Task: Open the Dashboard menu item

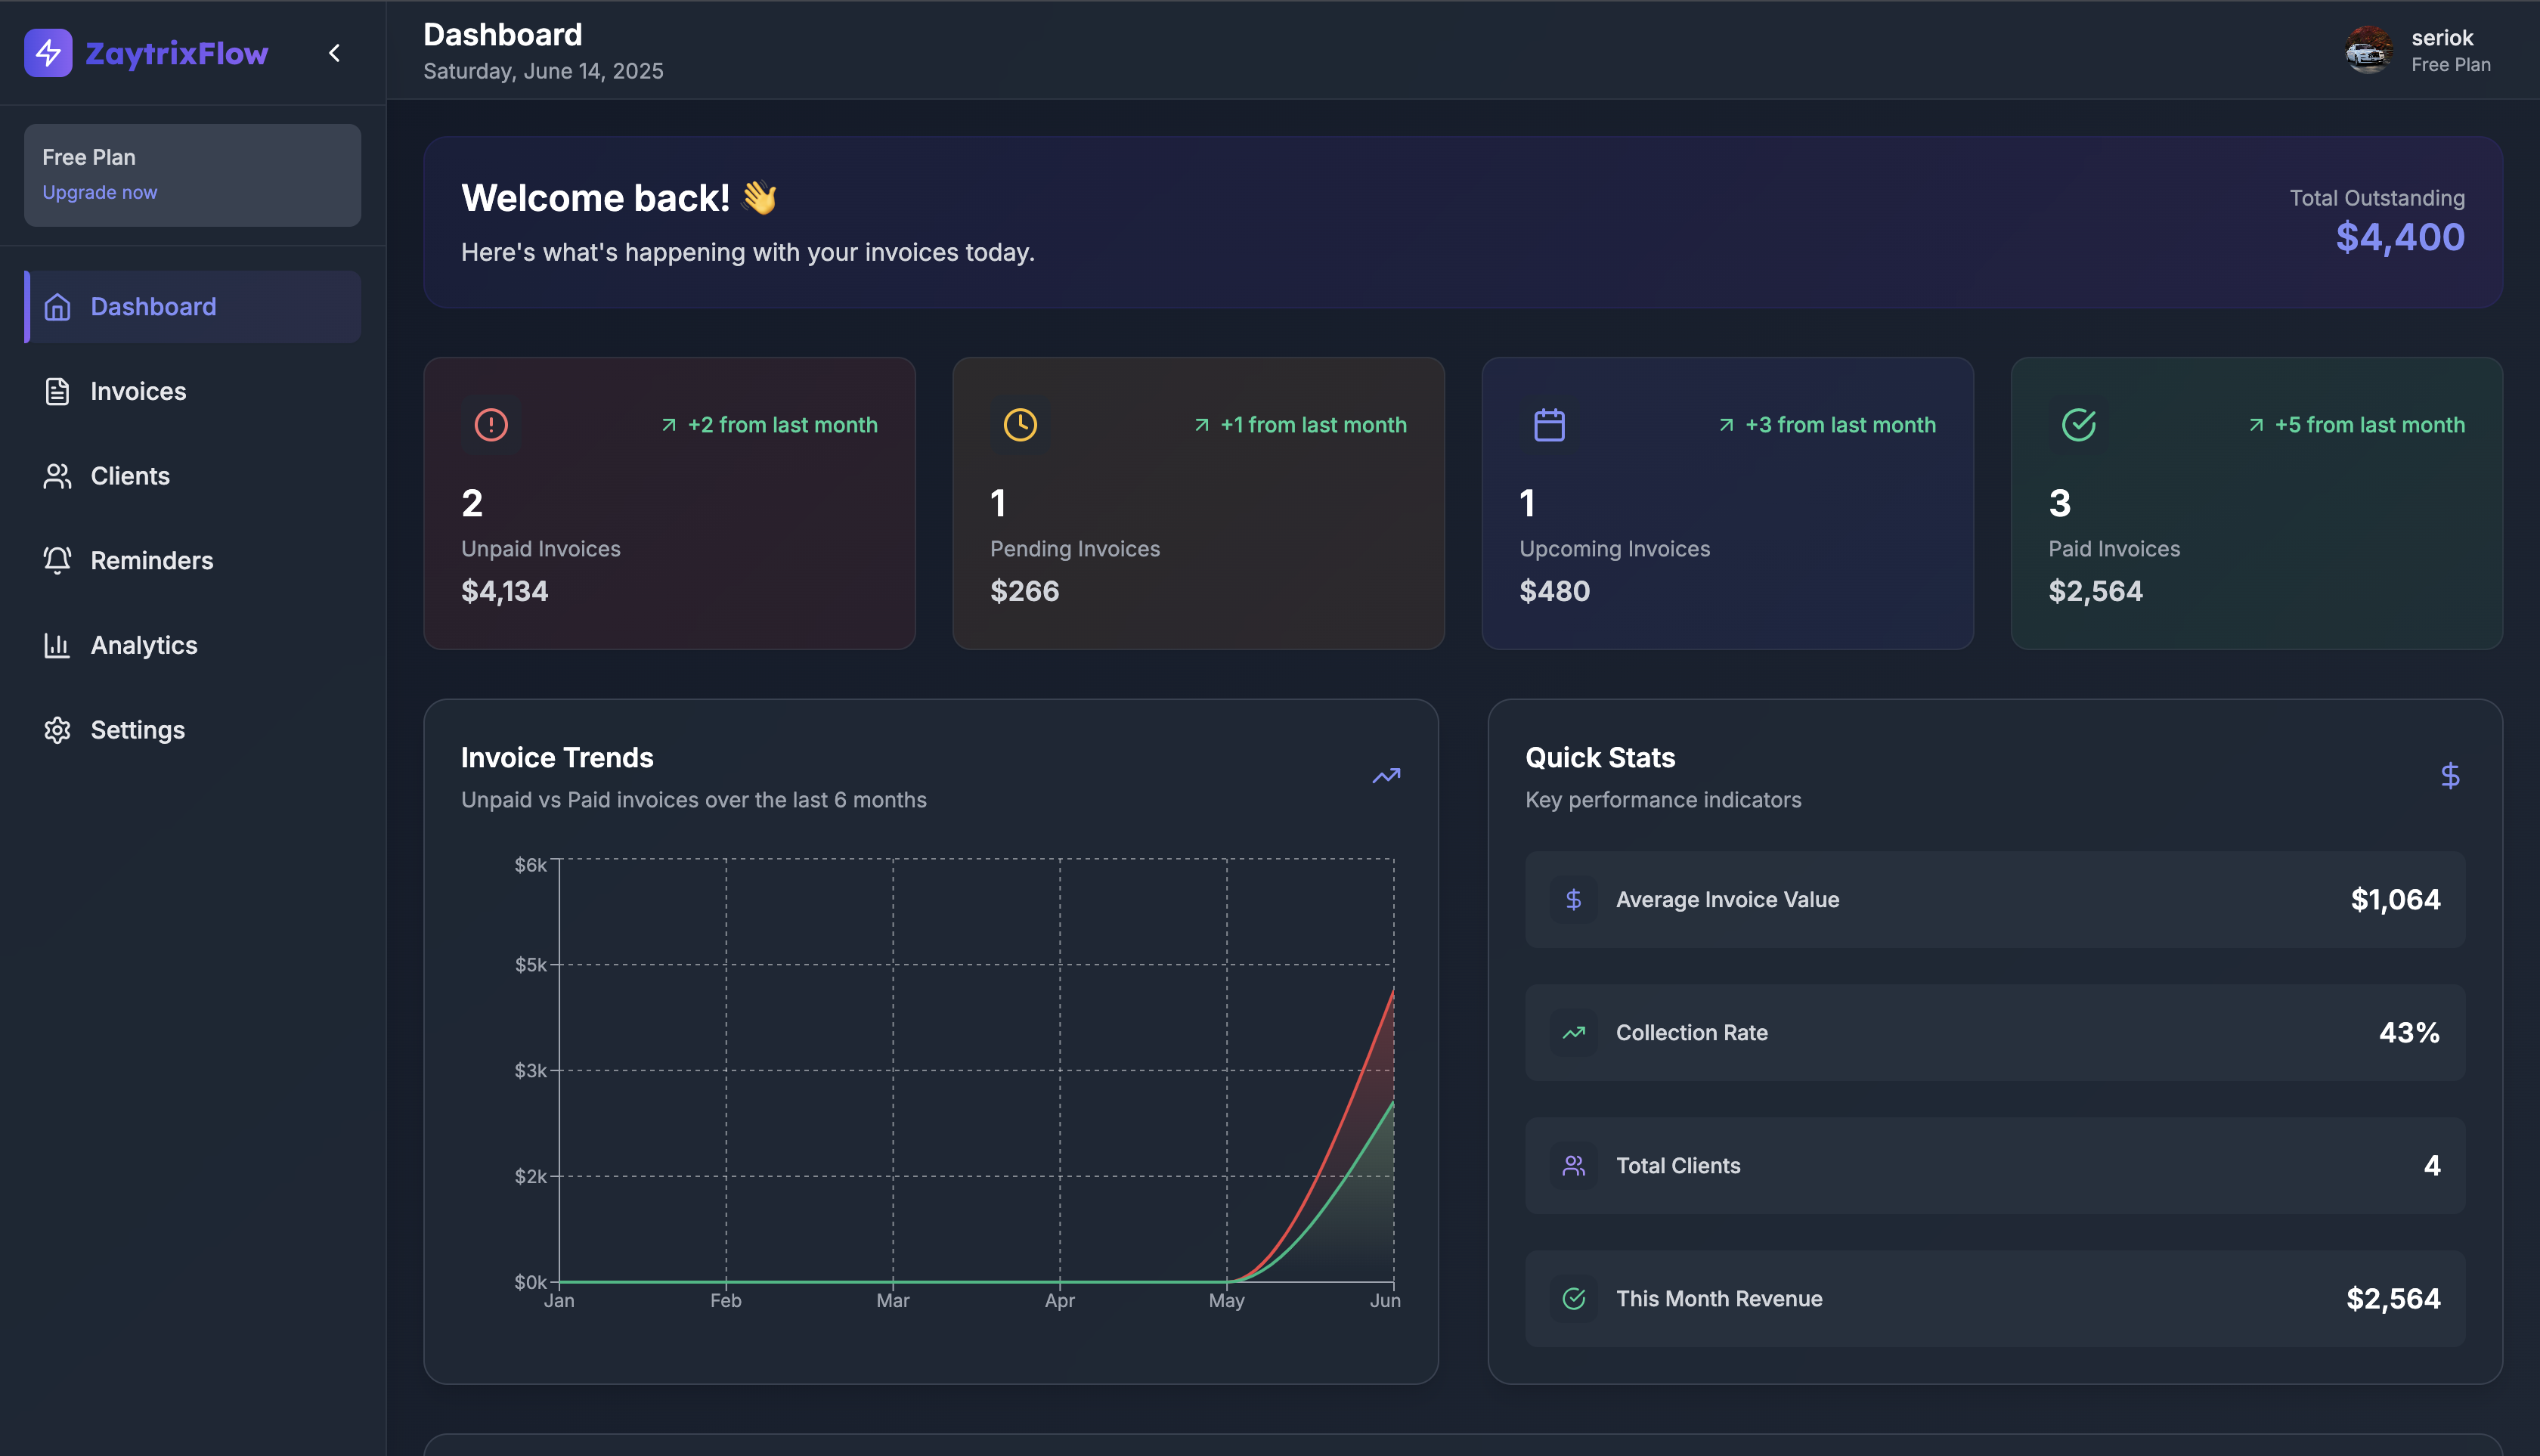Action: (x=153, y=307)
